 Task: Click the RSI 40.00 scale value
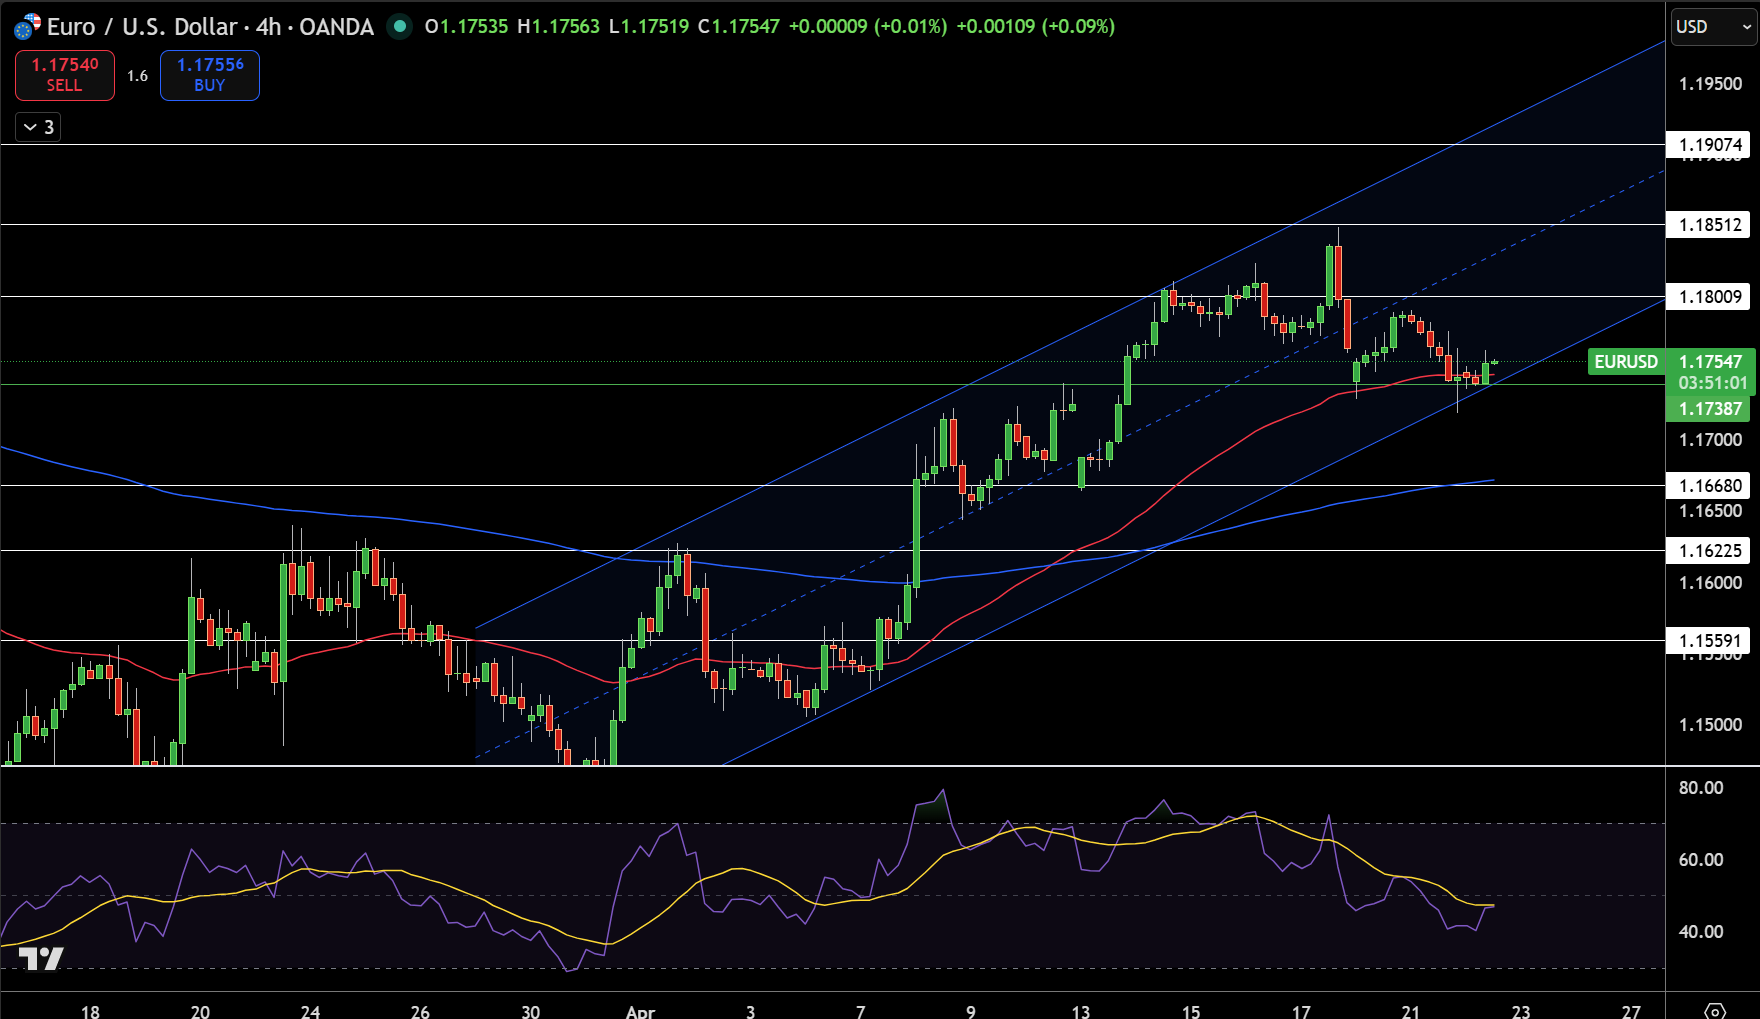pos(1701,932)
